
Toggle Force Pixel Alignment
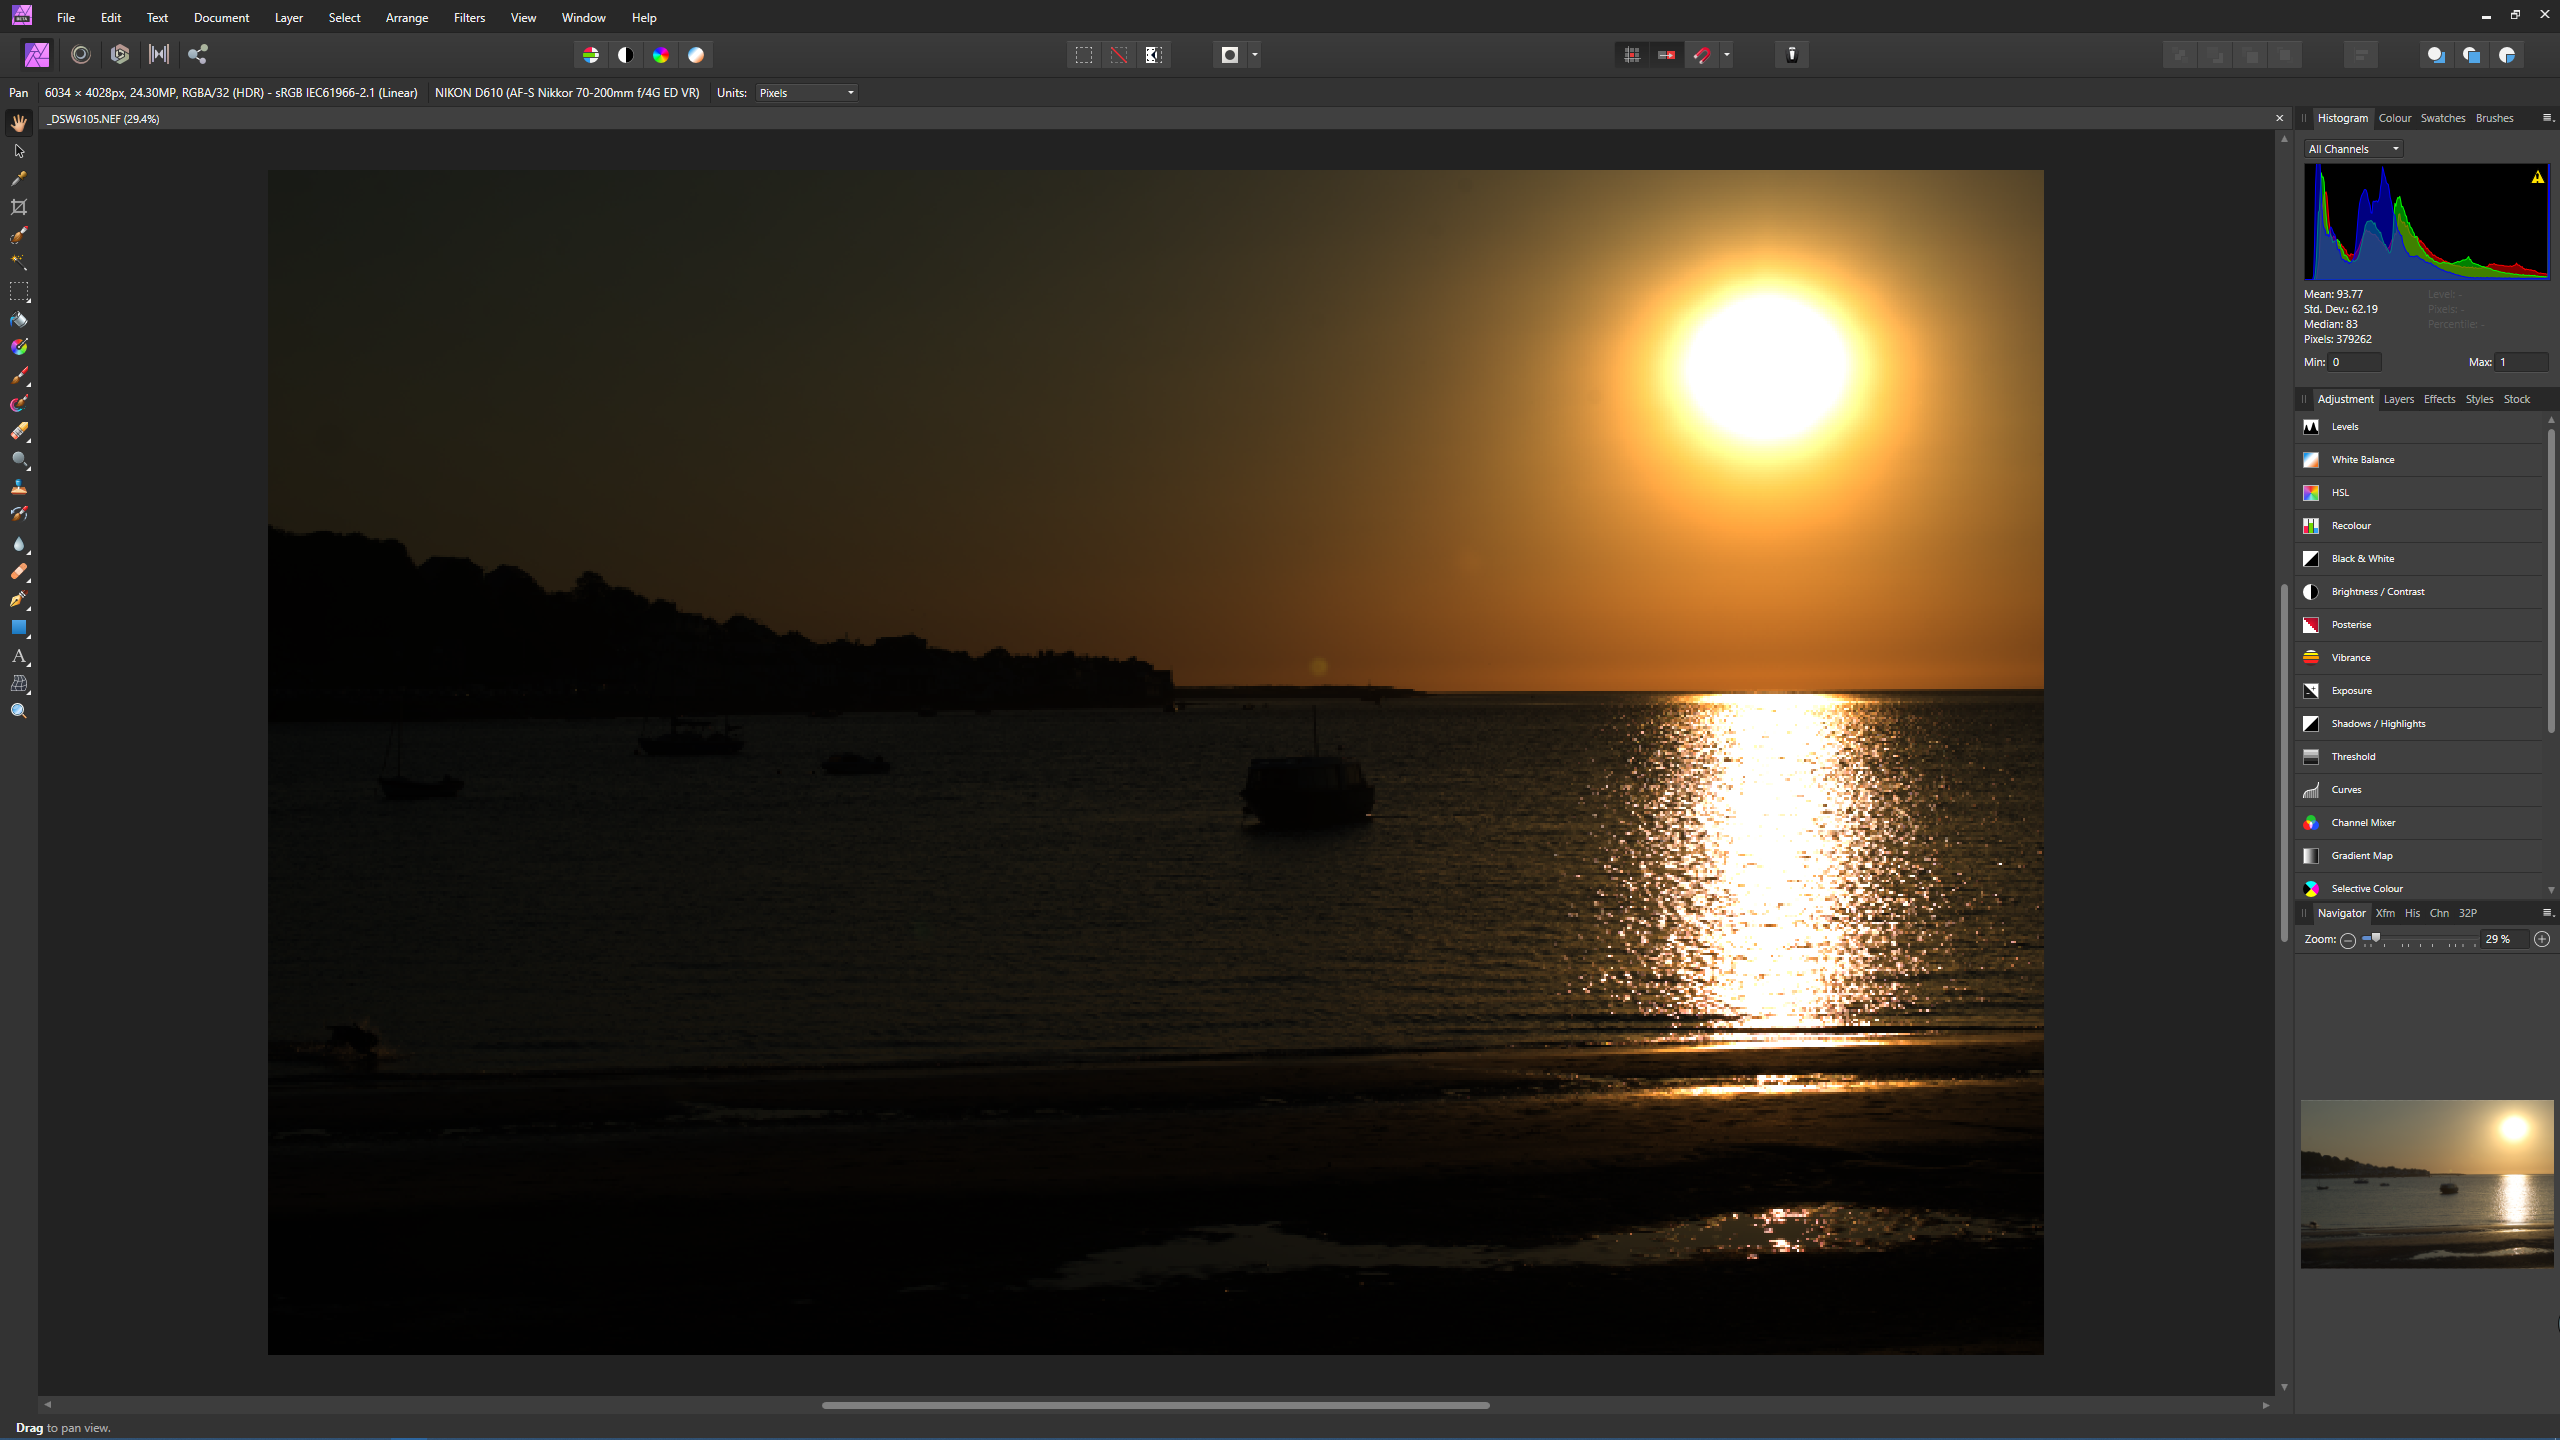click(x=1632, y=55)
